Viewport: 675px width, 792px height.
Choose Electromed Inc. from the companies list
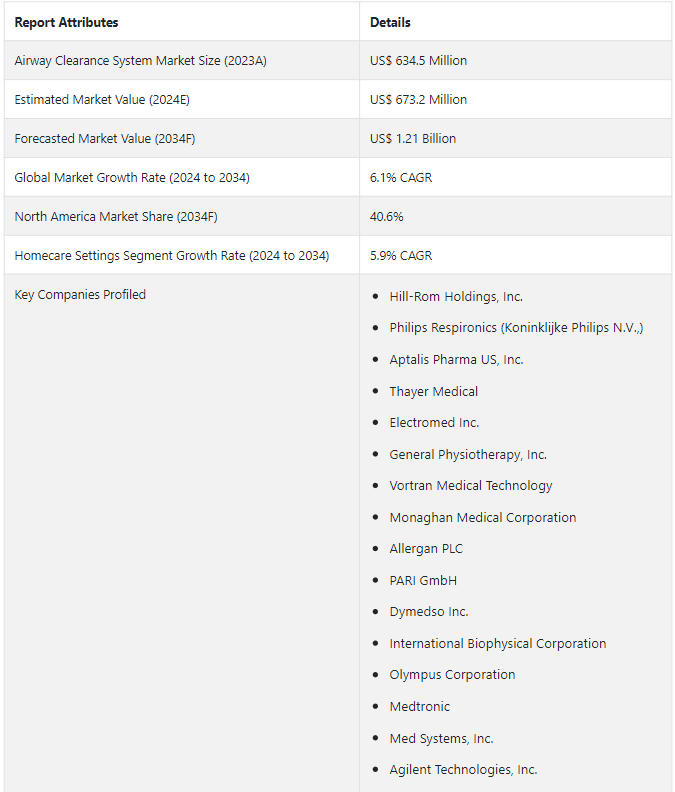pyautogui.click(x=434, y=423)
